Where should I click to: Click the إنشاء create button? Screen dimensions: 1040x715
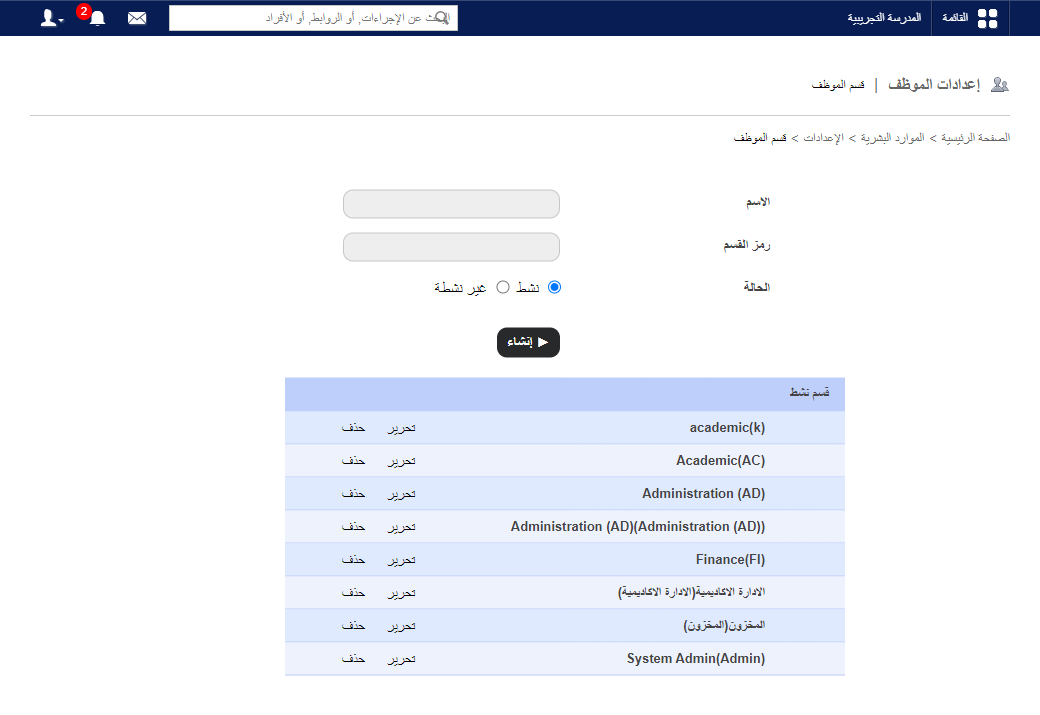coord(528,342)
